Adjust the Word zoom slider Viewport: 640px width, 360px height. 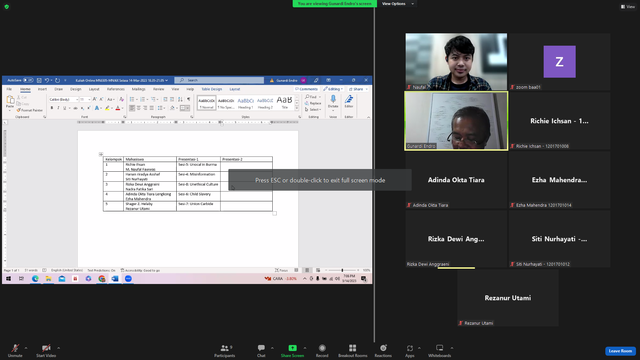click(x=342, y=270)
